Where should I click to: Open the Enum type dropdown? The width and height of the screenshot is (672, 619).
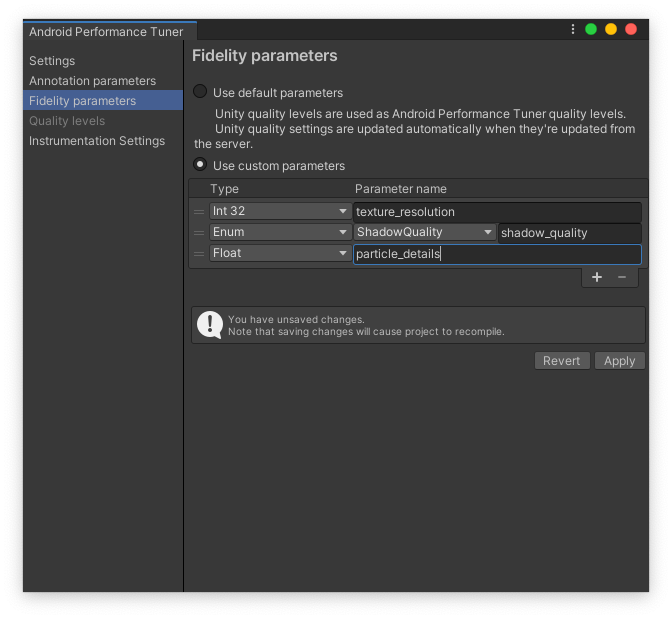pos(279,233)
